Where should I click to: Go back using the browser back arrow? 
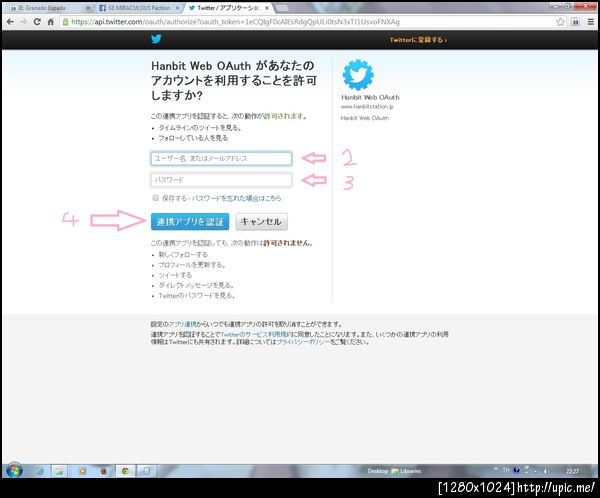pos(10,22)
